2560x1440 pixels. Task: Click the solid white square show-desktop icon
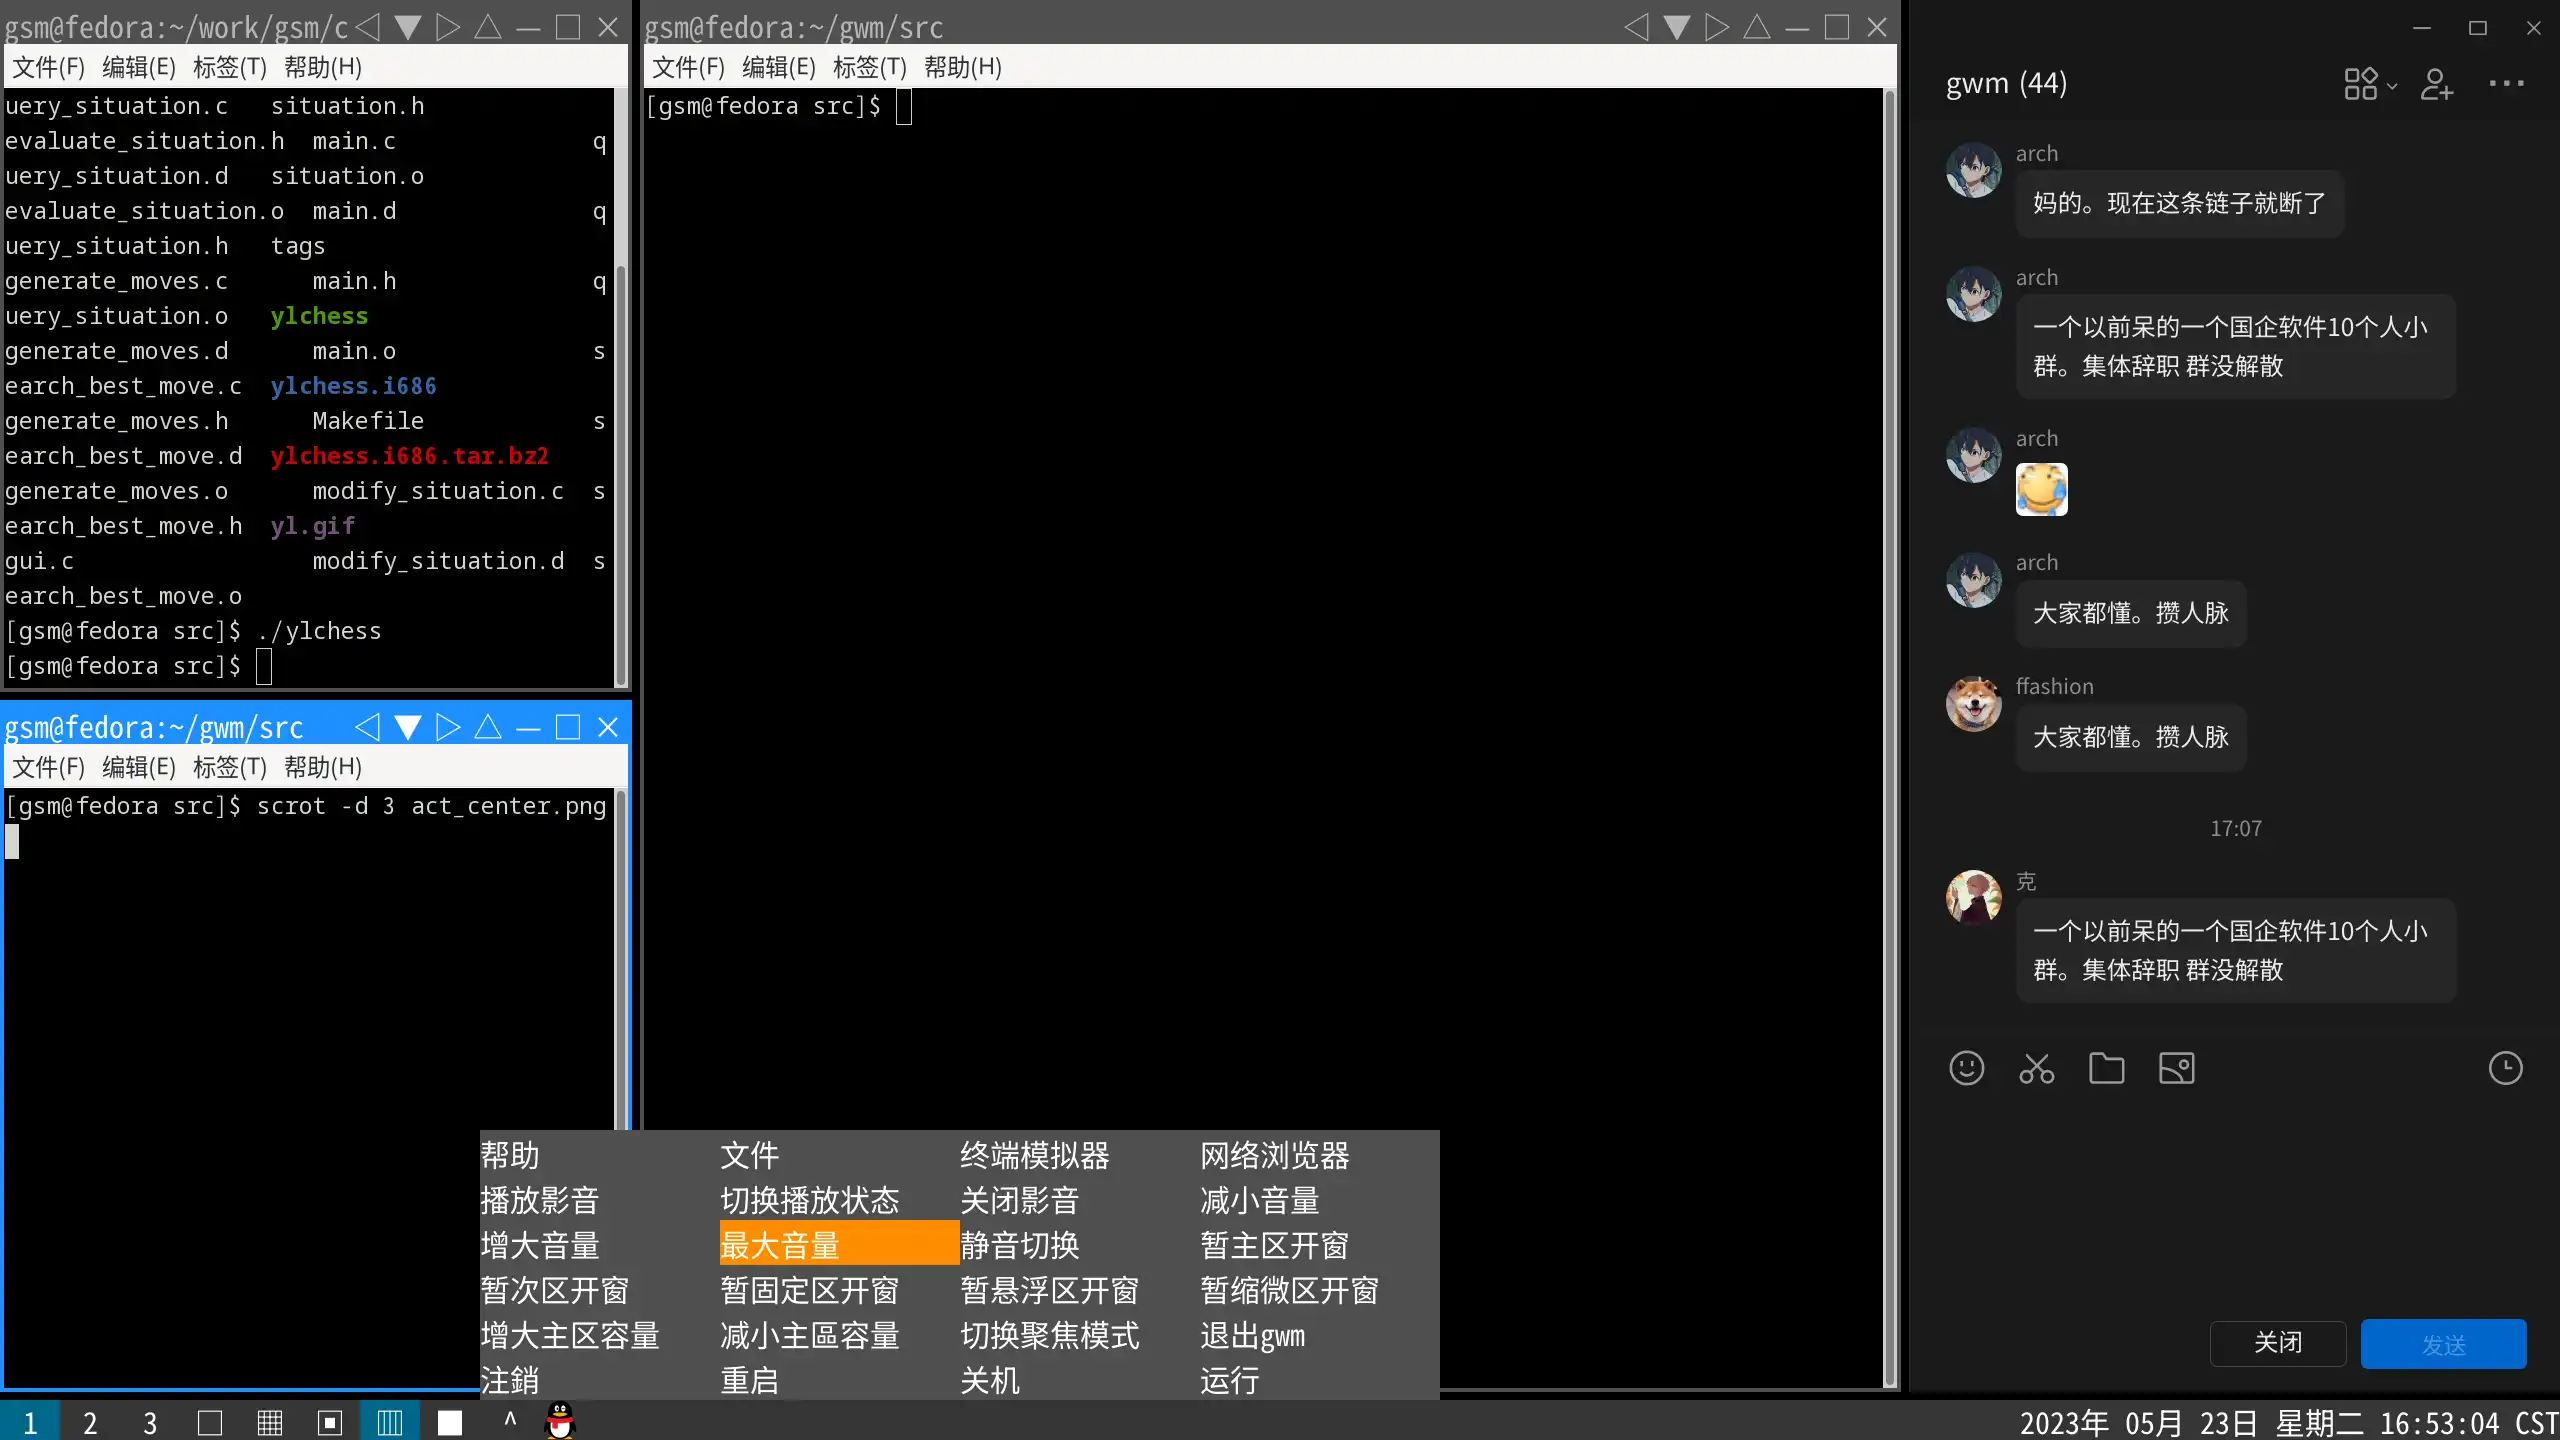coord(450,1422)
